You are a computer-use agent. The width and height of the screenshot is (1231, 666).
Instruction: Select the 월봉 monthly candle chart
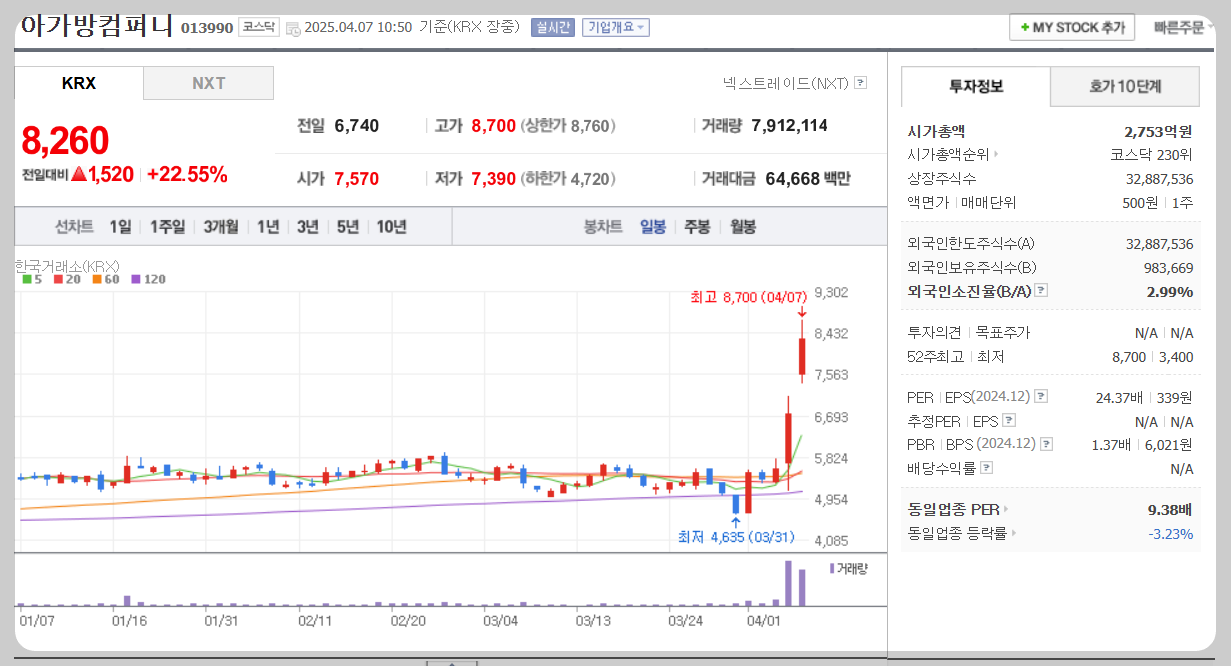point(743,227)
